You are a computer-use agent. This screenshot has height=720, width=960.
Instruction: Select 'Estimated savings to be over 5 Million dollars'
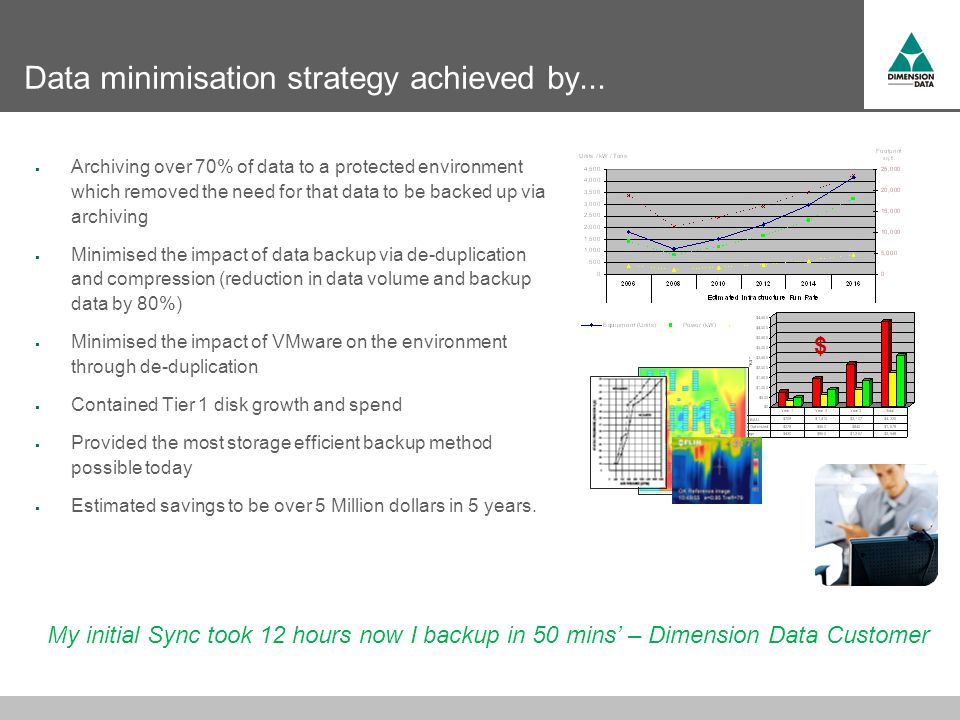(x=304, y=506)
